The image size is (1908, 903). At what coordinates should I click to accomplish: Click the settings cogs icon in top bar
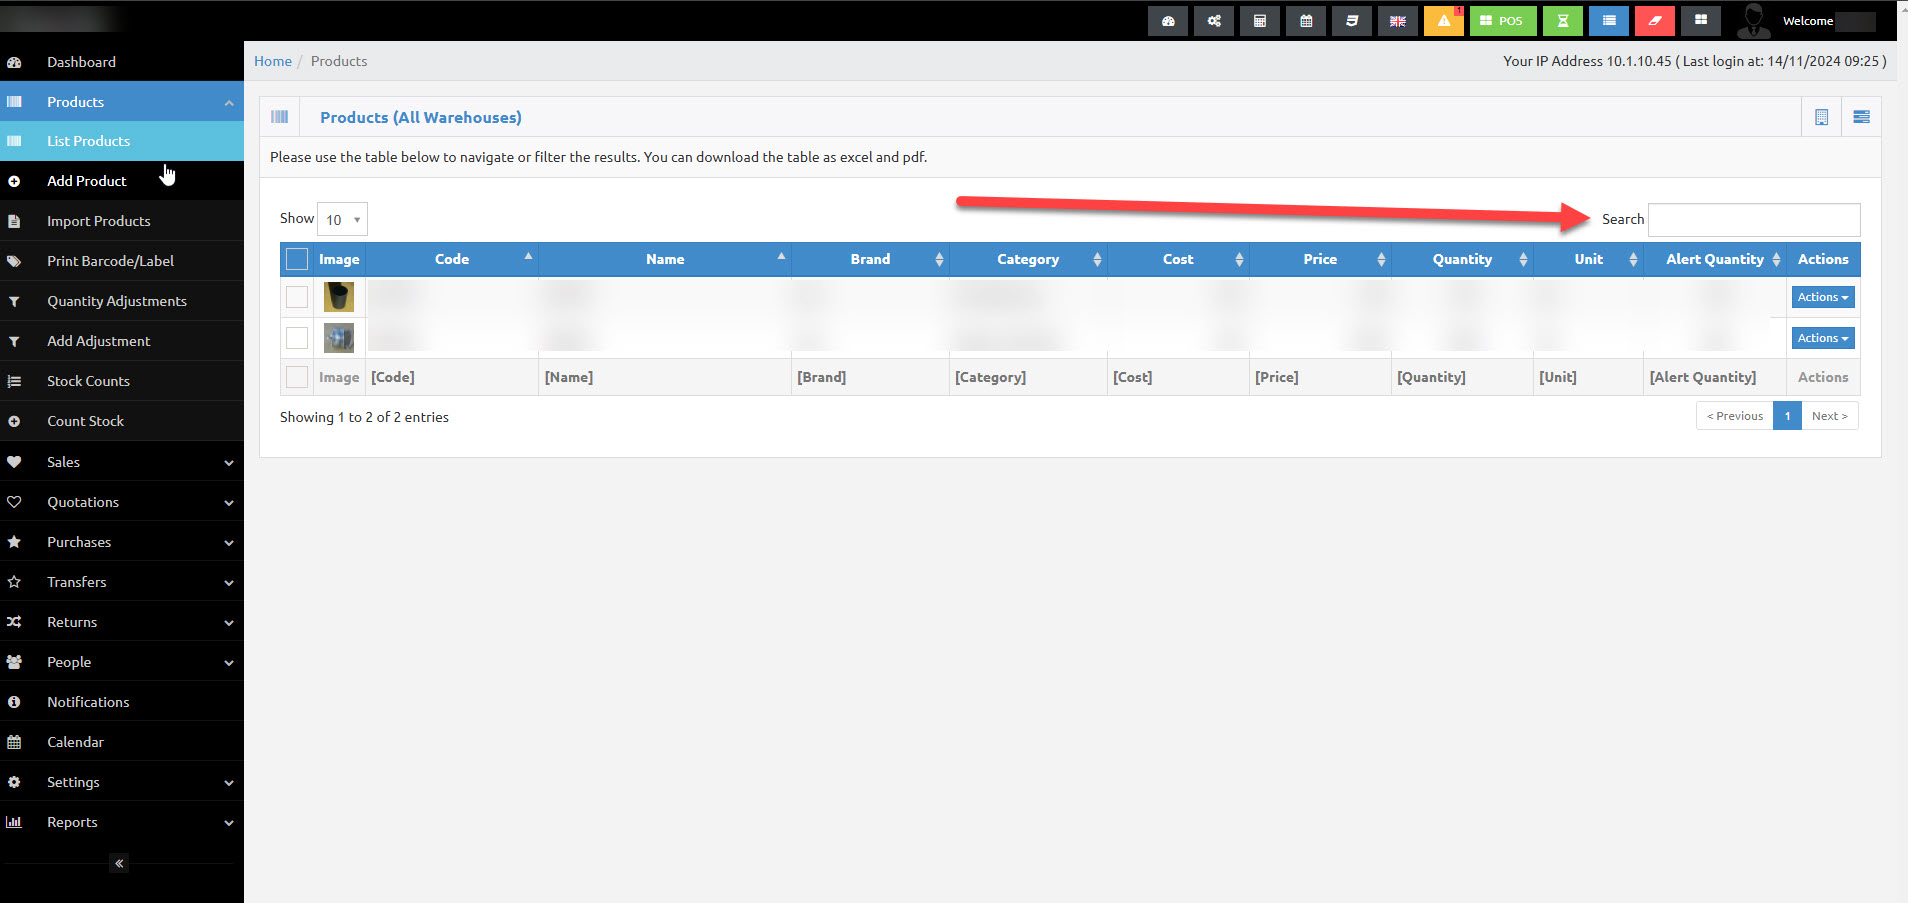[1214, 21]
